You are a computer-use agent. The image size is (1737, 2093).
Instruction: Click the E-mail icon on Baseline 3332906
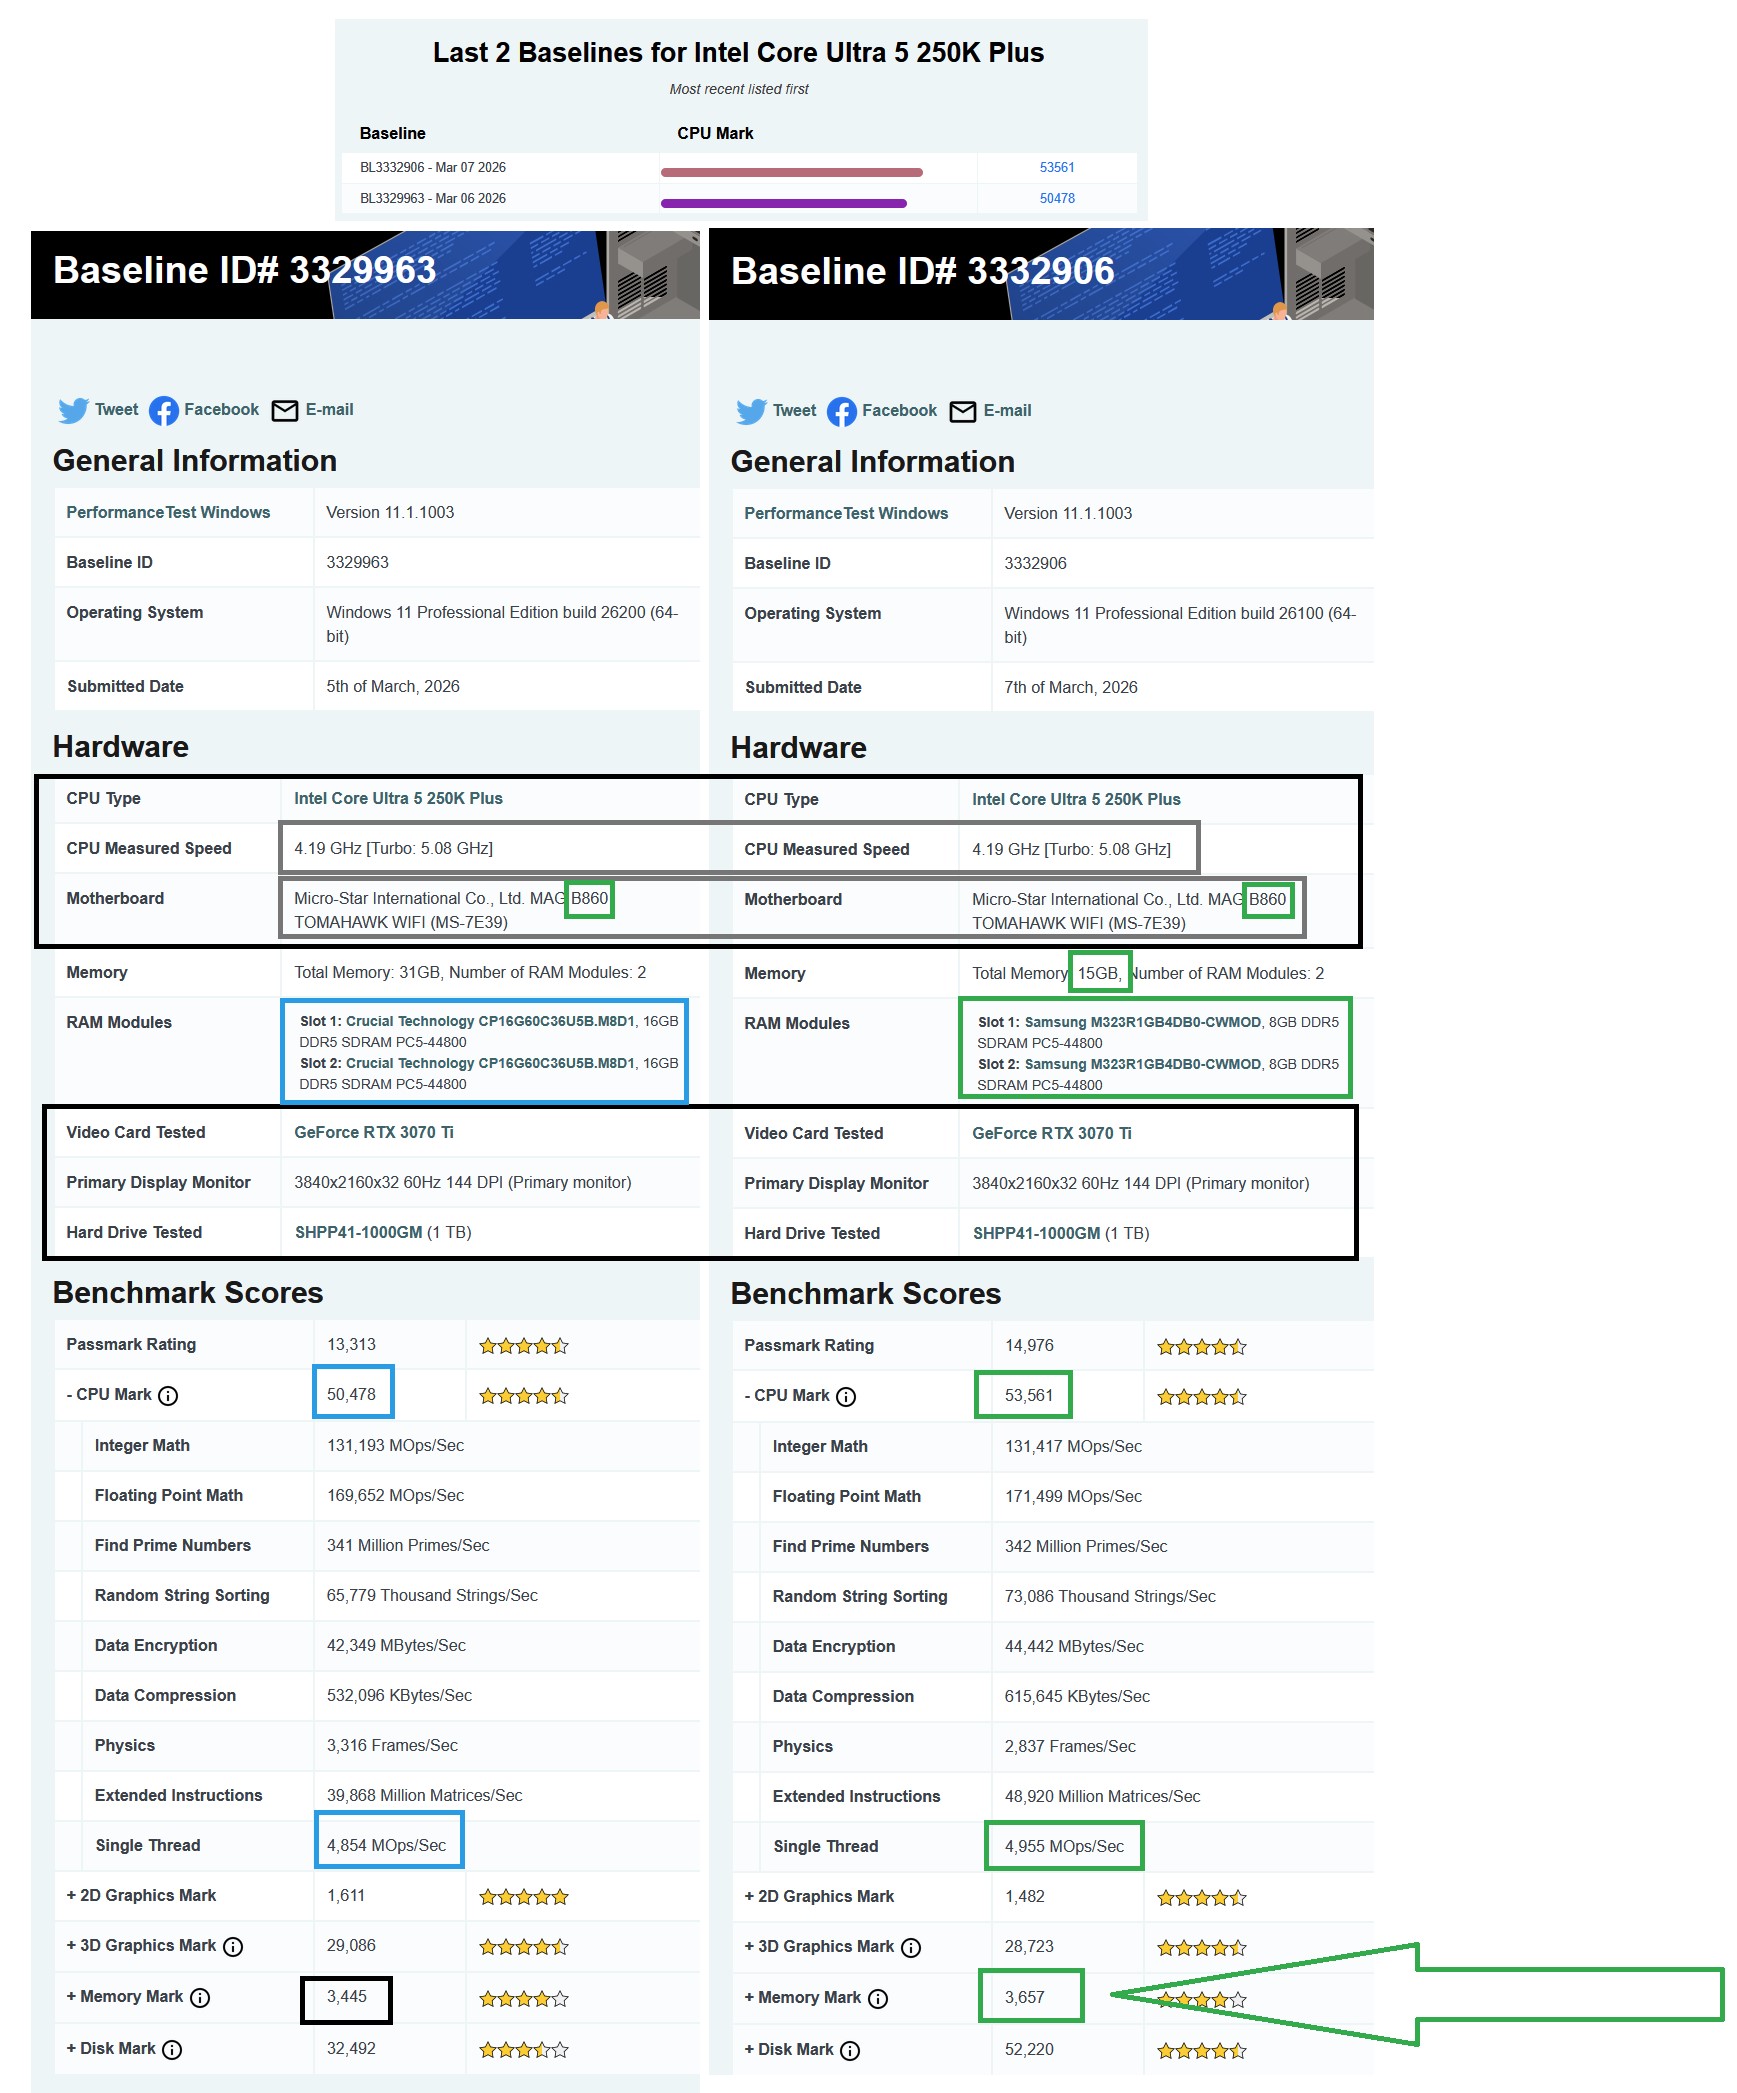point(961,411)
